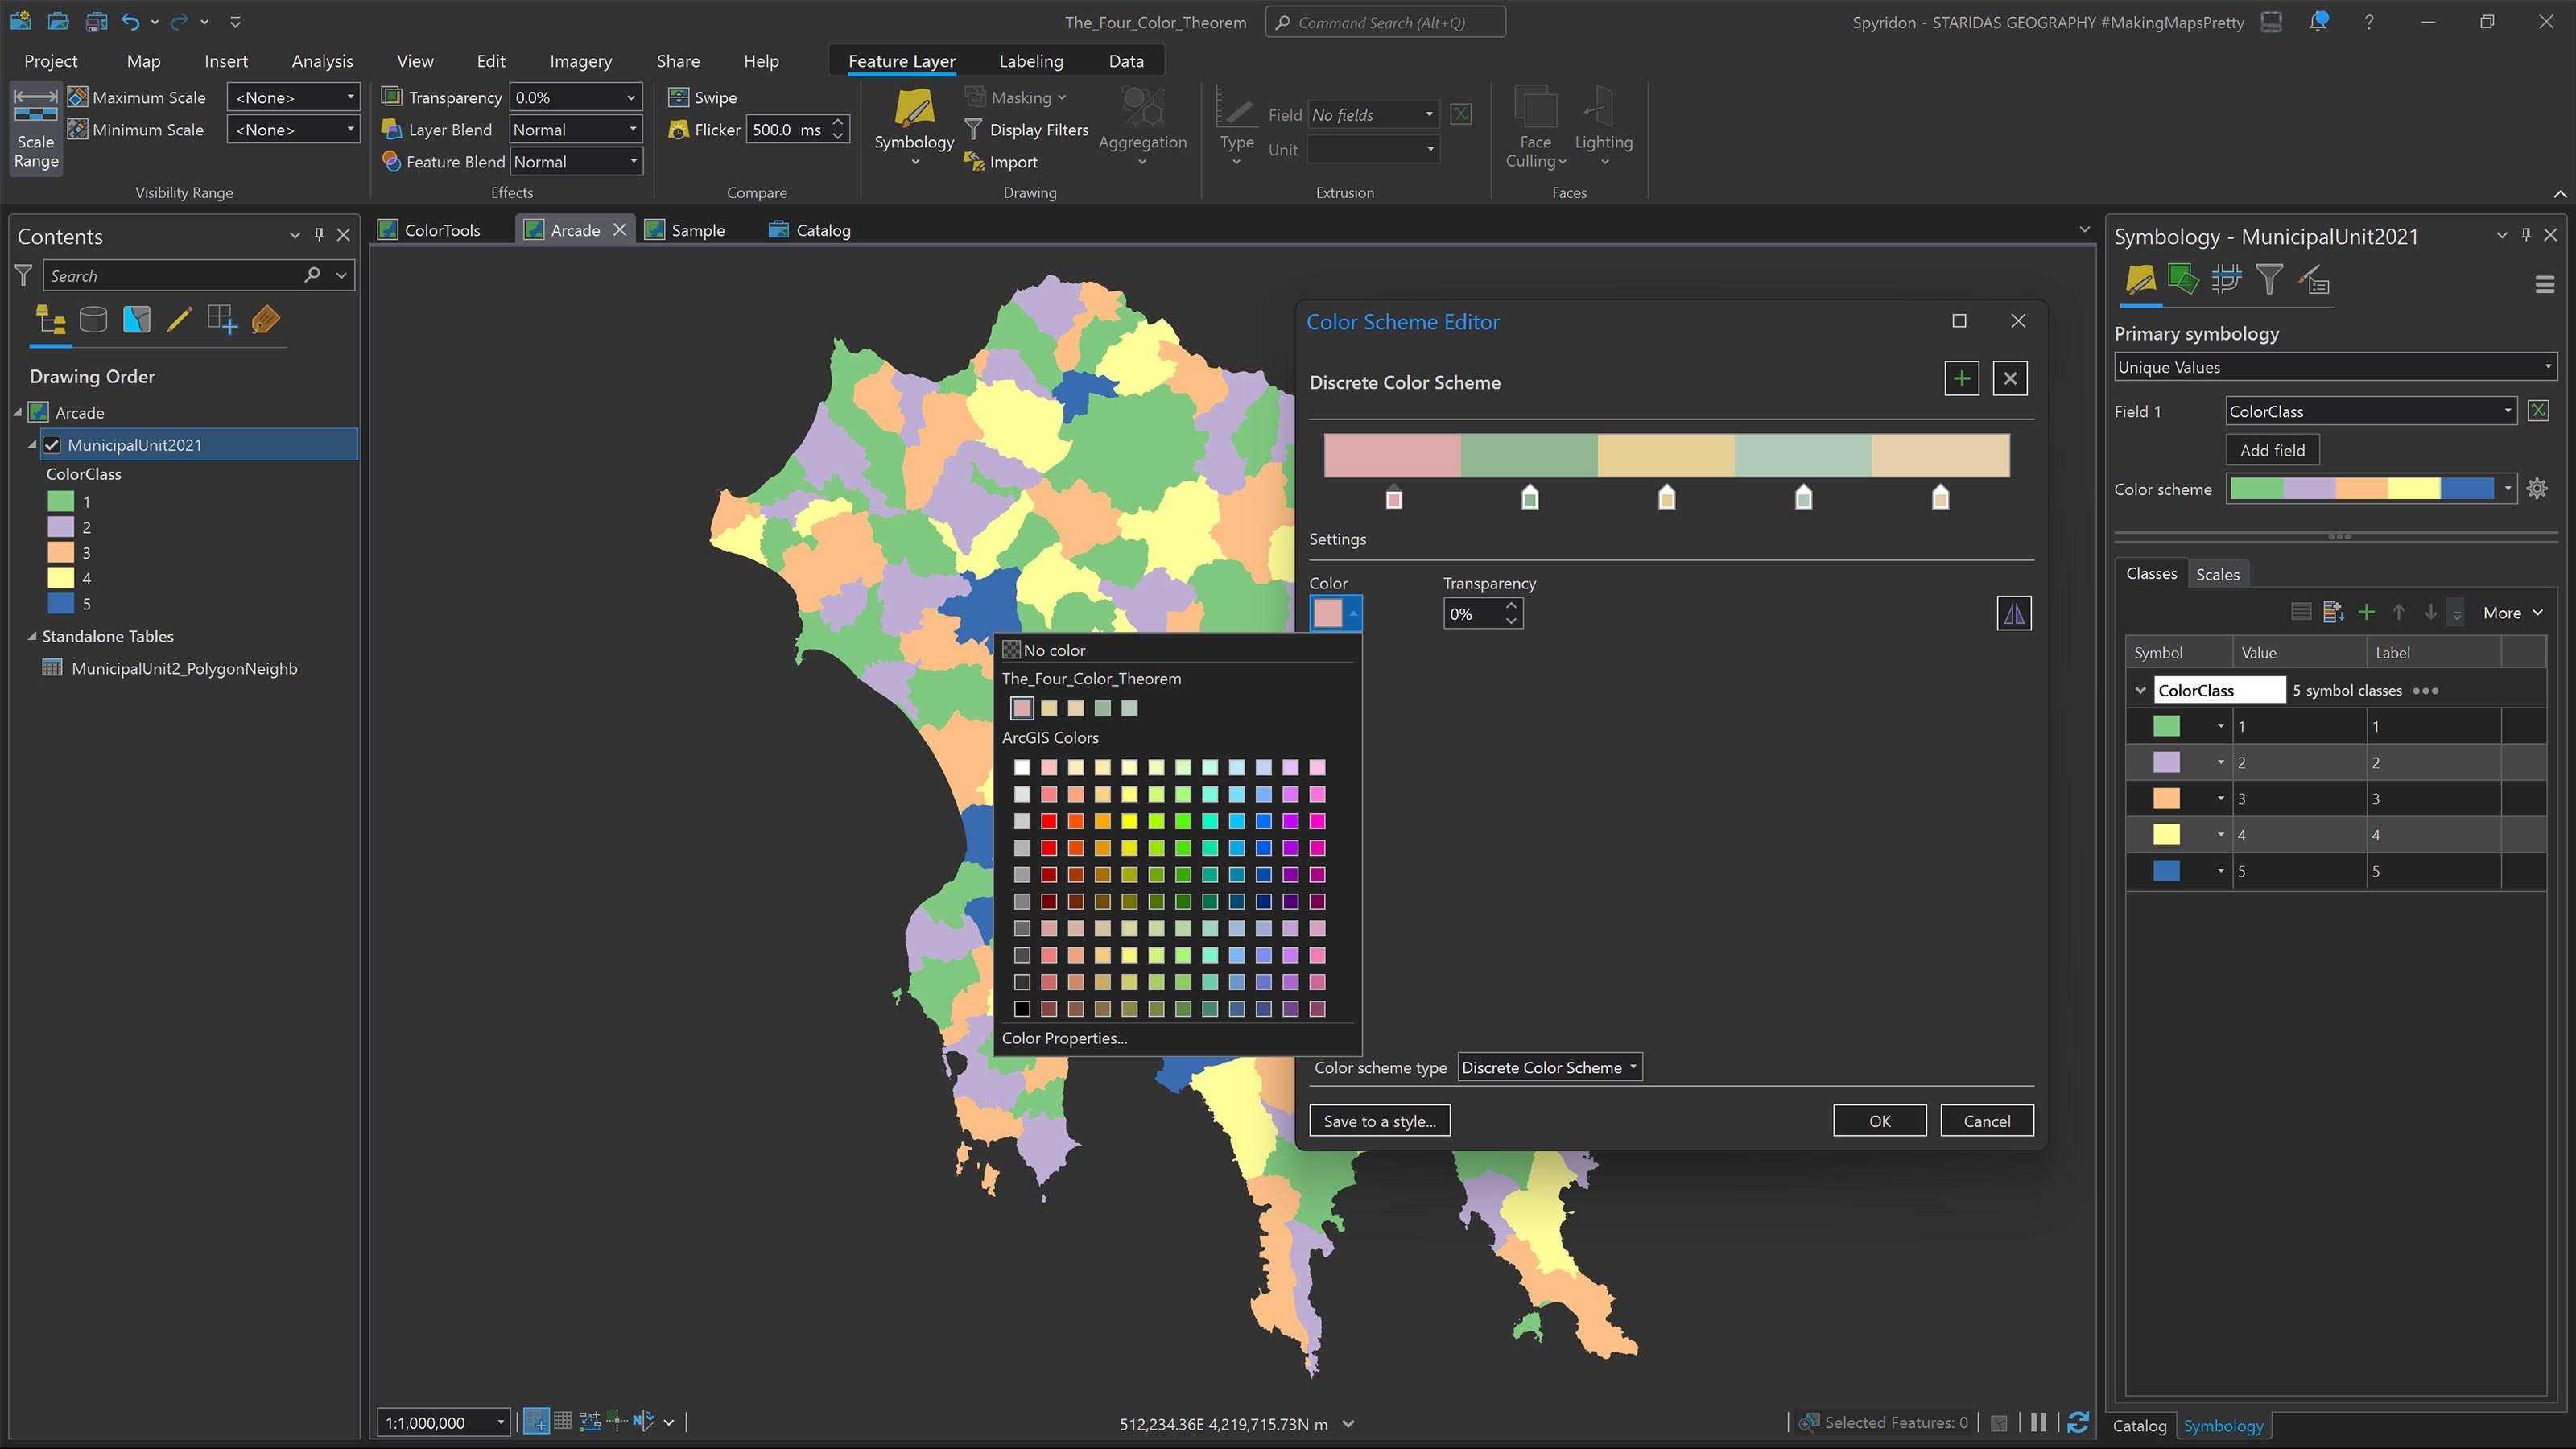Open the Layer Blend Normal dropdown
The width and height of the screenshot is (2576, 1449).
click(x=633, y=129)
